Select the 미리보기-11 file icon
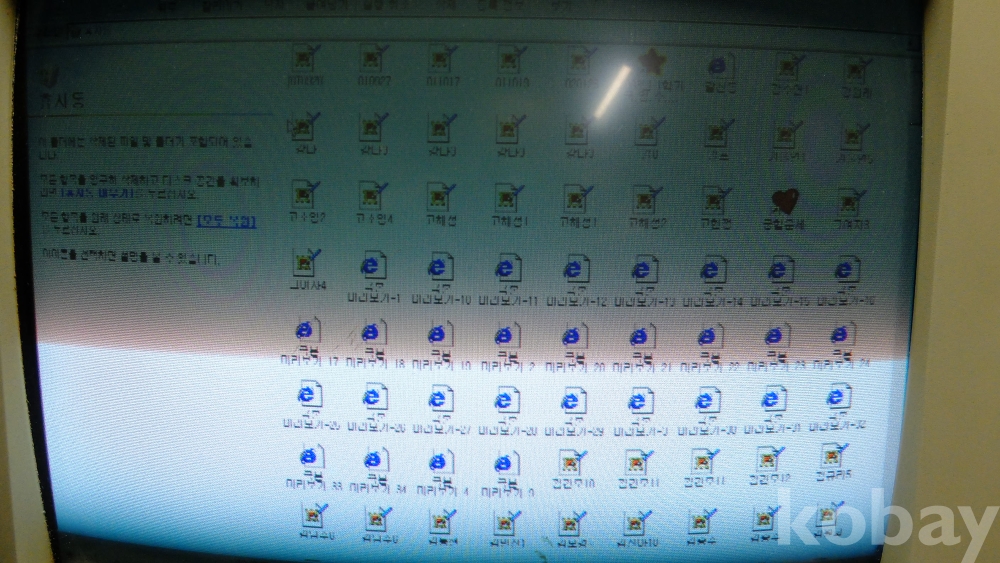The image size is (1000, 563). [508, 269]
